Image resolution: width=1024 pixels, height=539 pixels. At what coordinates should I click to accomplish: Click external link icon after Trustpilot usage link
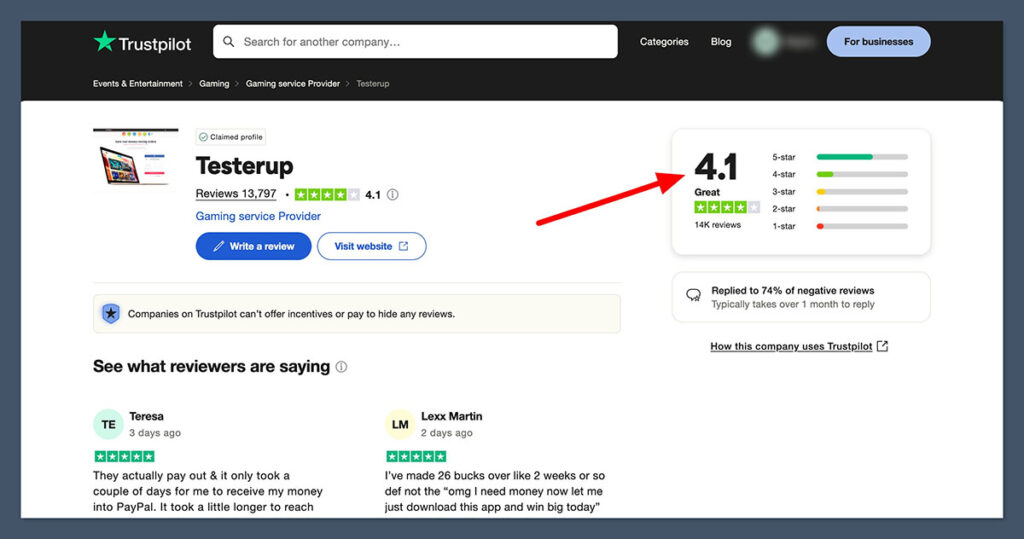tap(882, 346)
